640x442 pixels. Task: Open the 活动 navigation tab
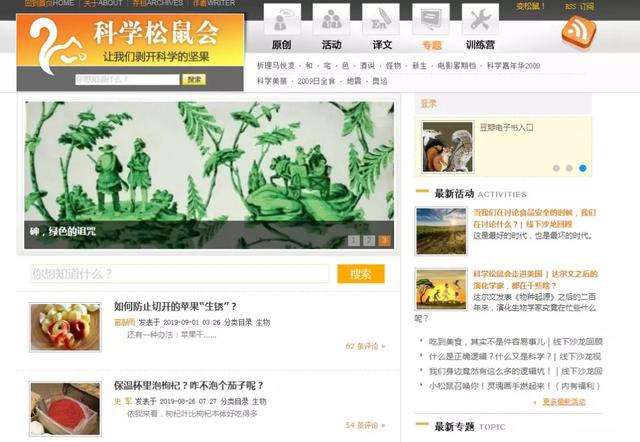(331, 45)
